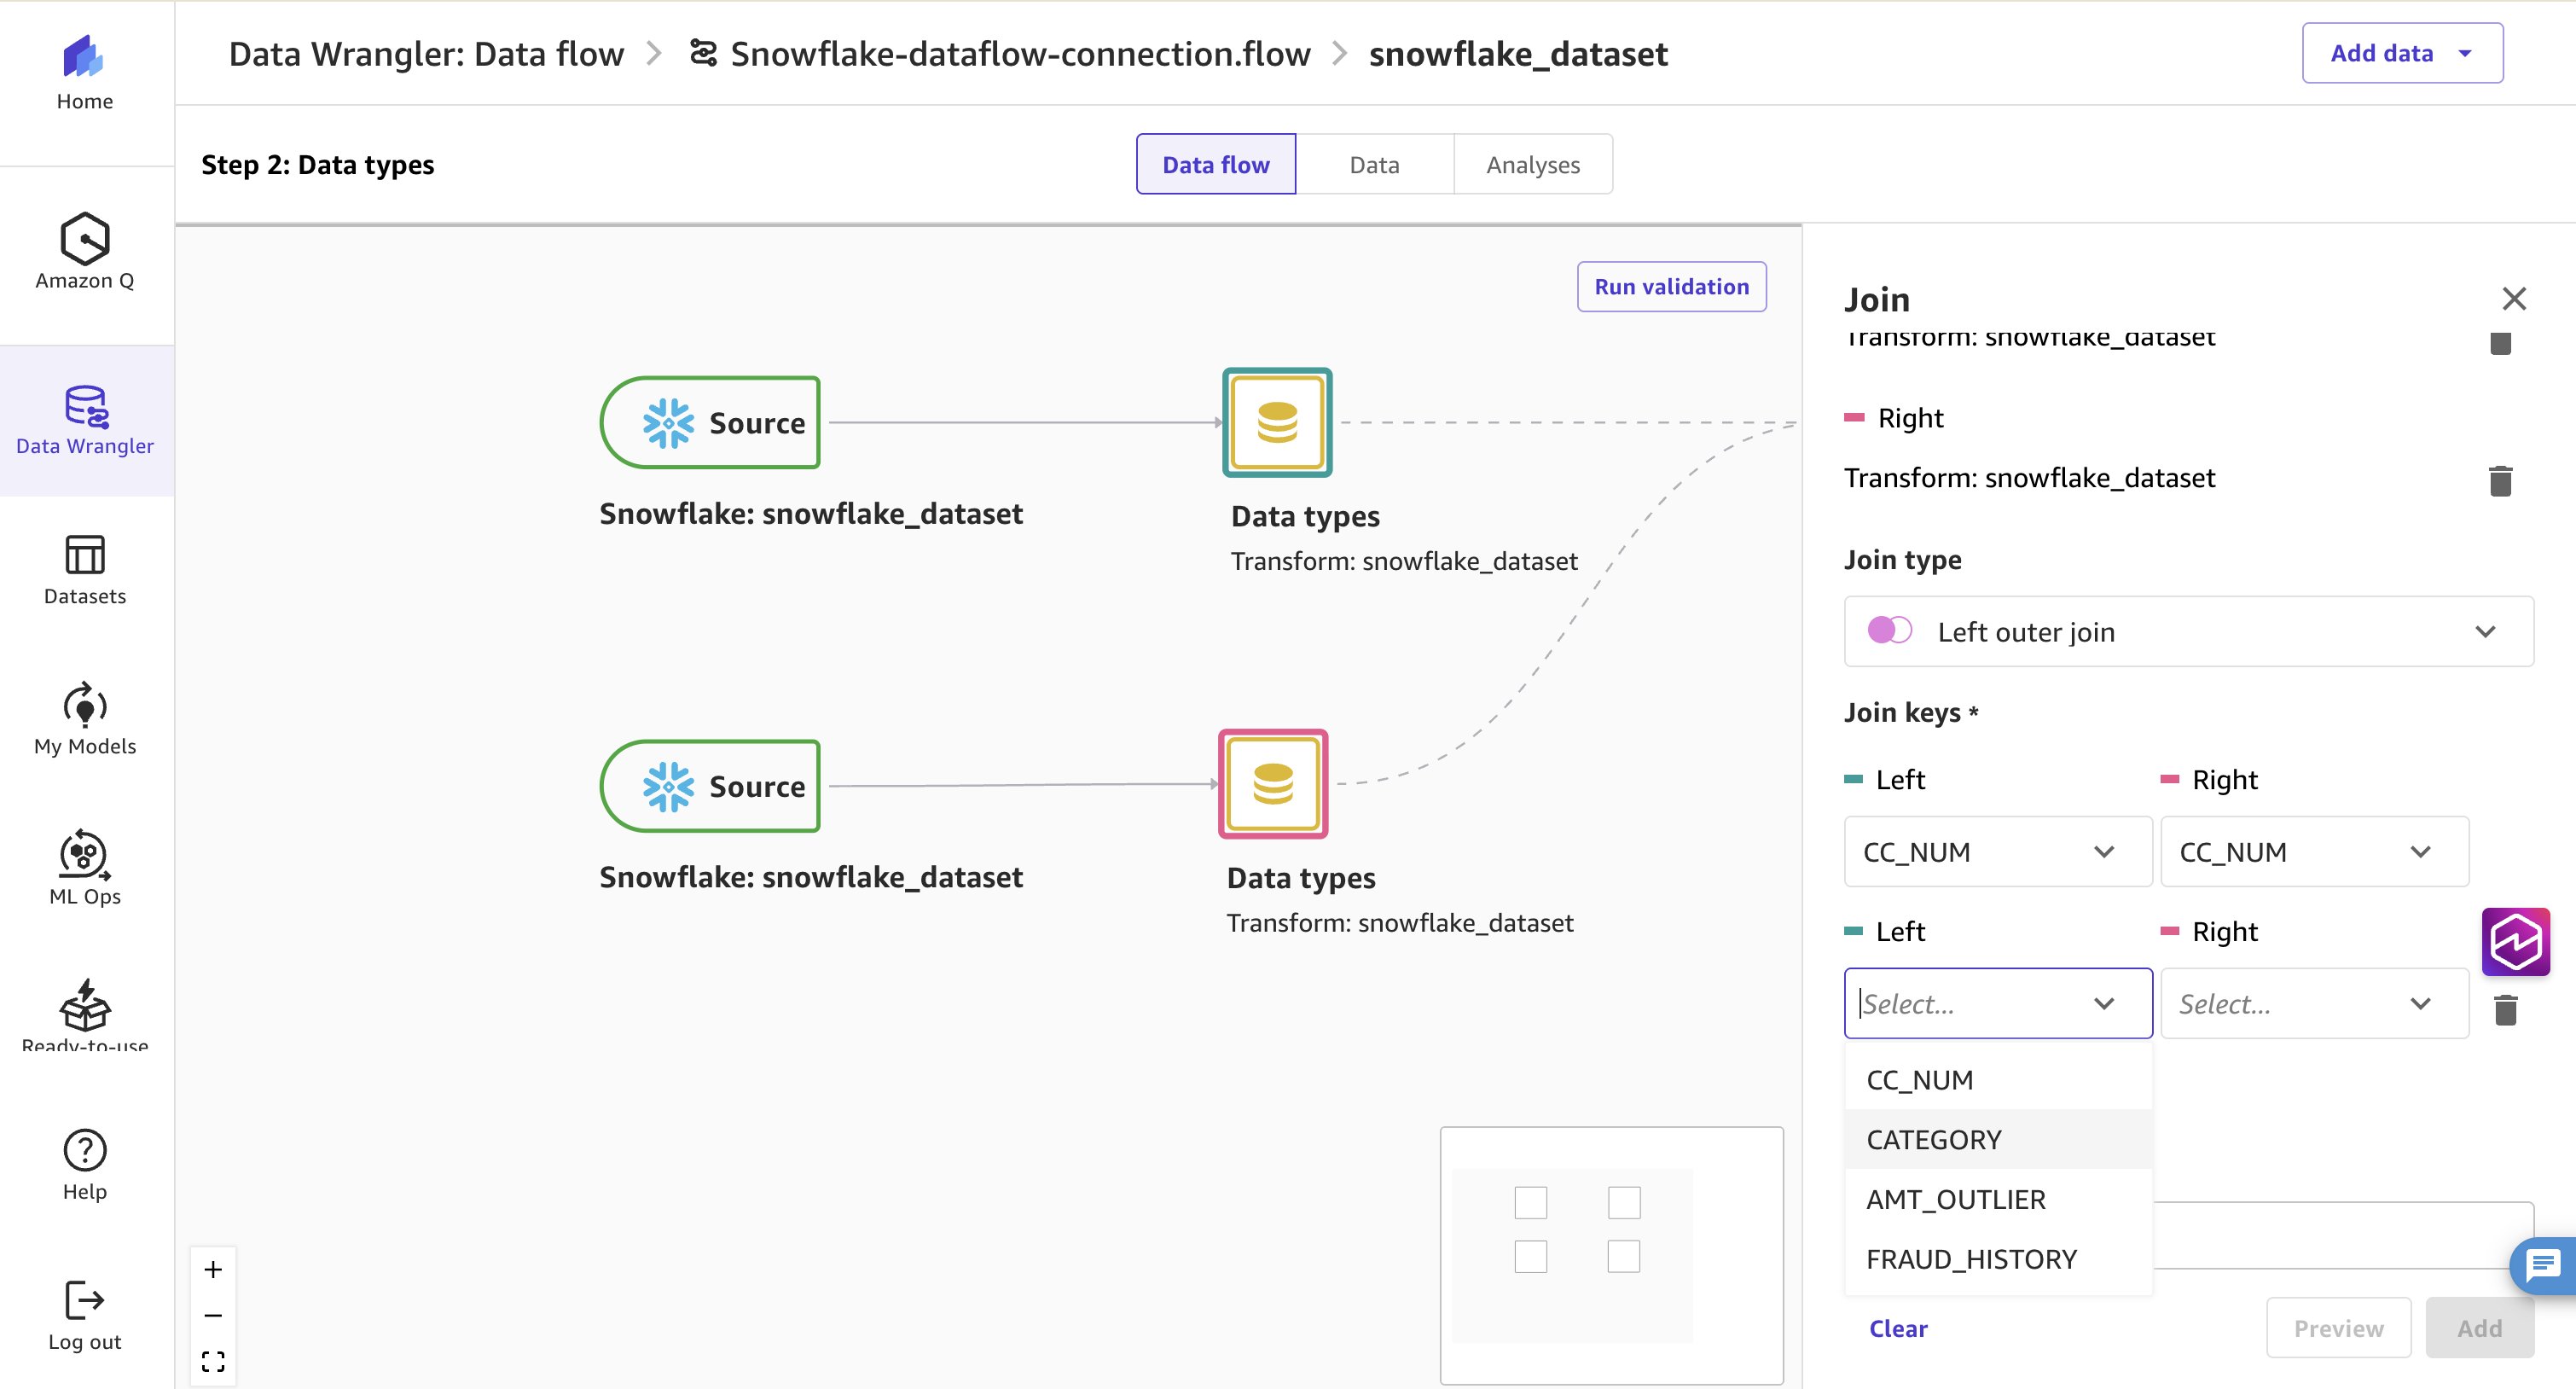Open the first Left join key CC_NUM dropdown
Image resolution: width=2576 pixels, height=1389 pixels.
pyautogui.click(x=1997, y=851)
